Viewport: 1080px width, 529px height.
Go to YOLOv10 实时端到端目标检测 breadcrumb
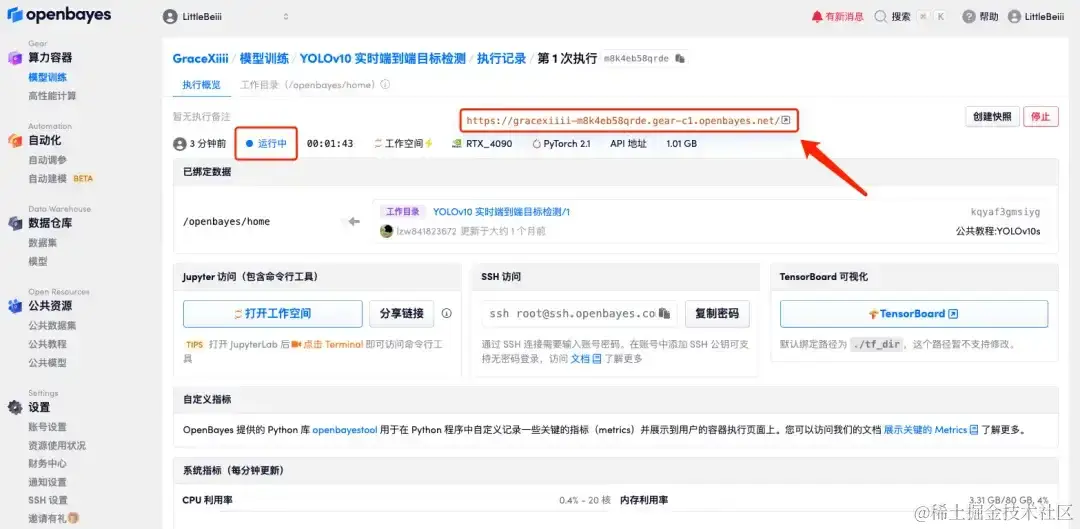(x=382, y=59)
